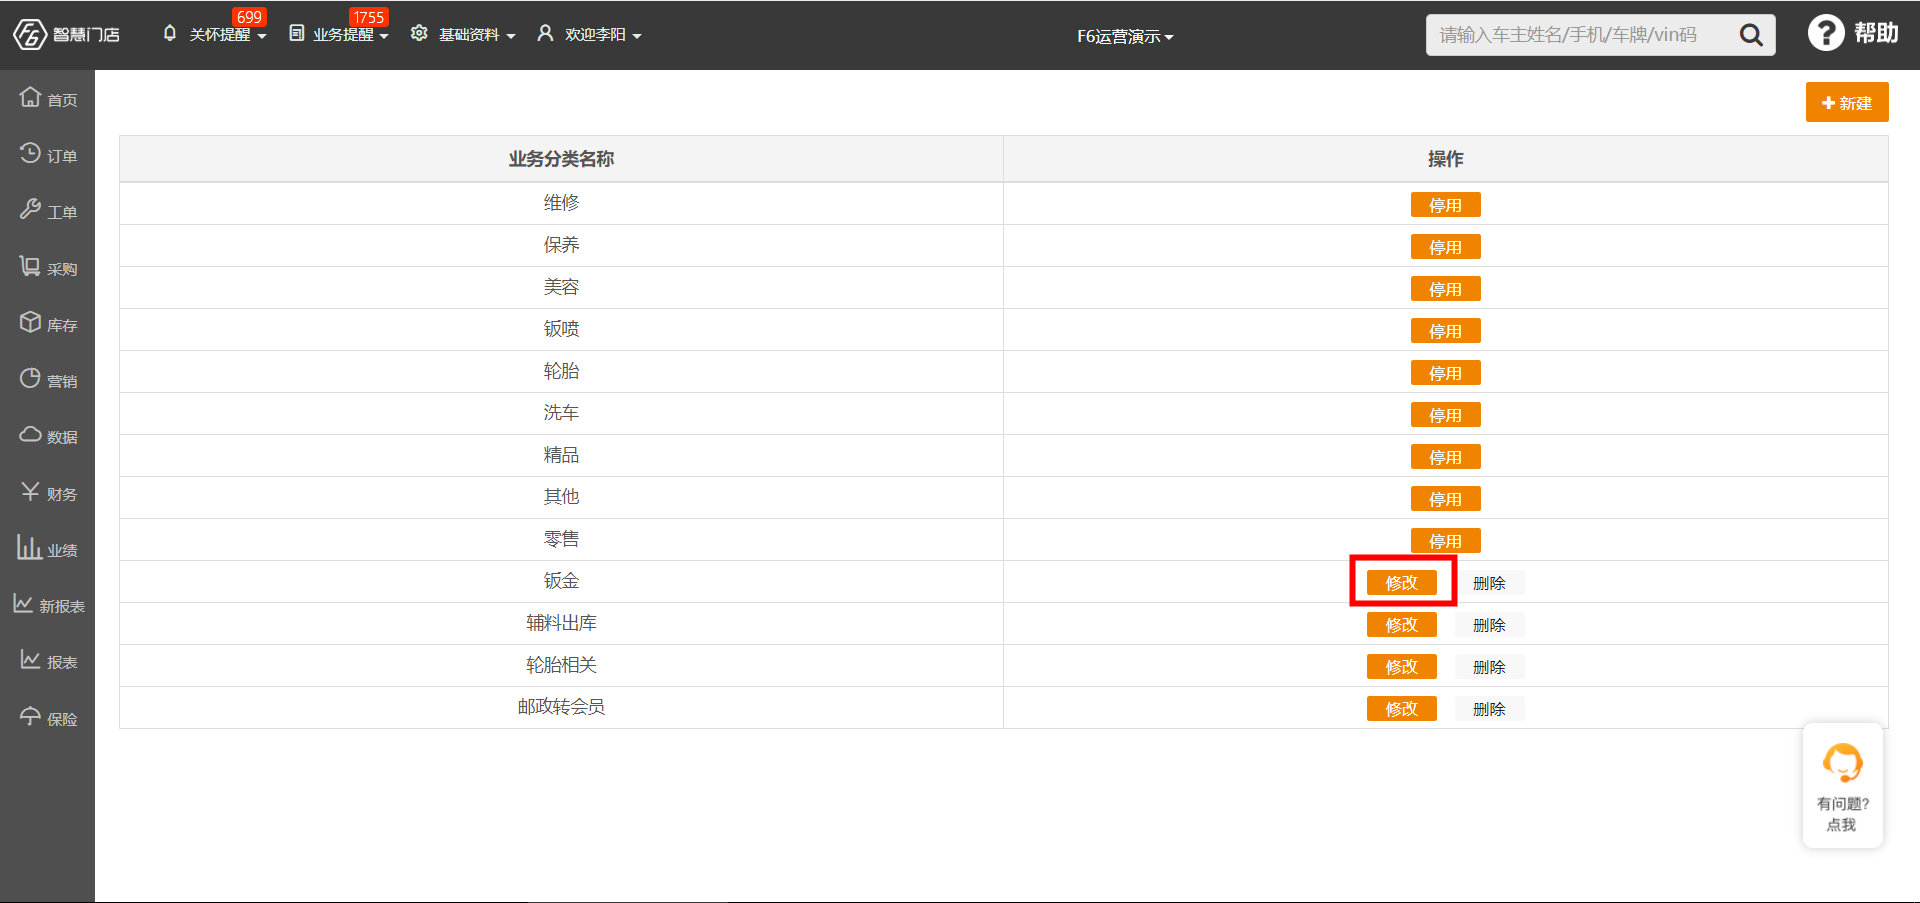1920x903 pixels.
Task: Click the 1755 notification badge
Action: tap(369, 17)
